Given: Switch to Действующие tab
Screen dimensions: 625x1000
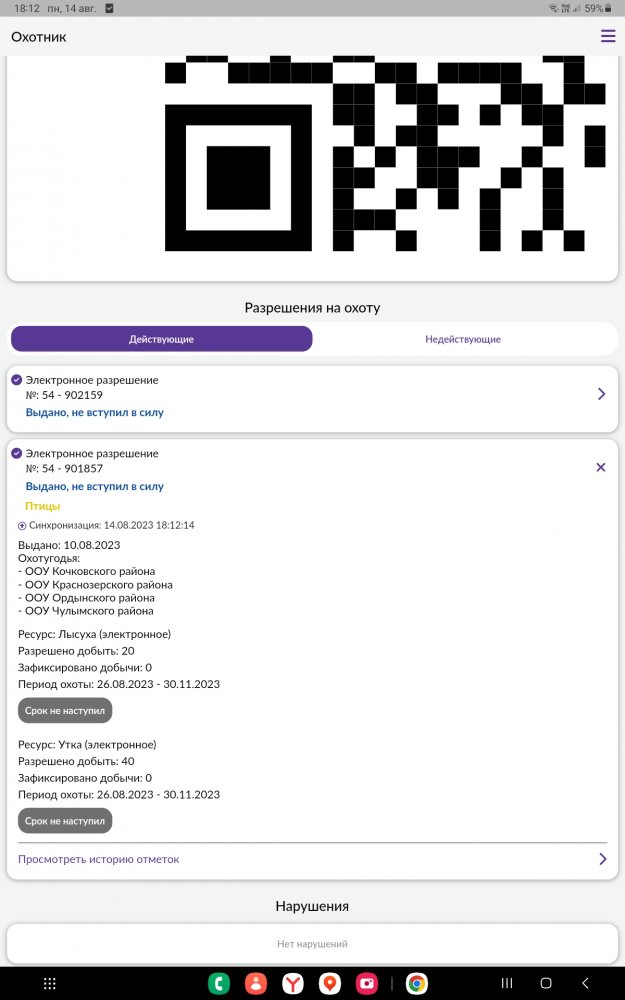Looking at the screenshot, I should [x=161, y=339].
